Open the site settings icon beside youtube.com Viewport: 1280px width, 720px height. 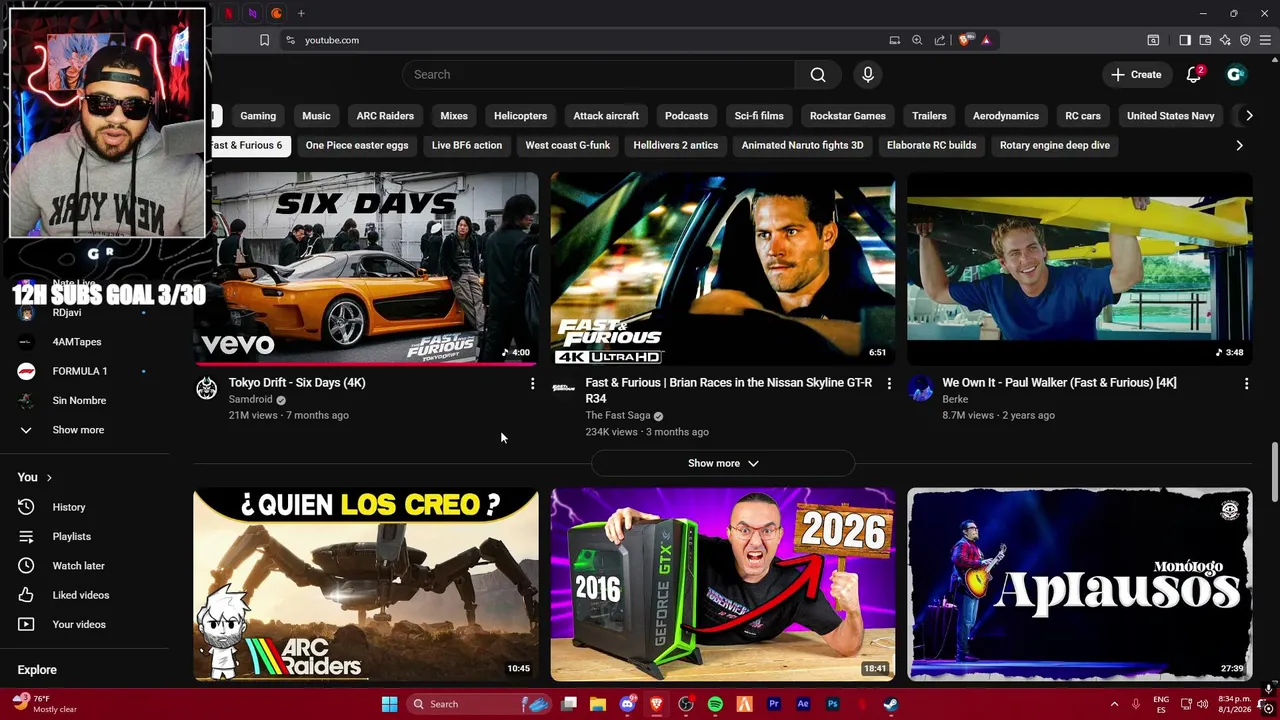click(x=290, y=40)
